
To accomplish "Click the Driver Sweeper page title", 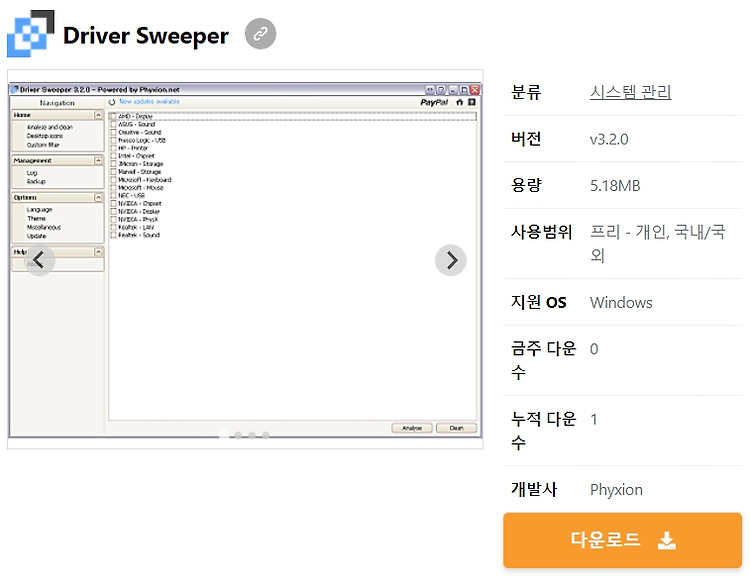I will tap(146, 36).
